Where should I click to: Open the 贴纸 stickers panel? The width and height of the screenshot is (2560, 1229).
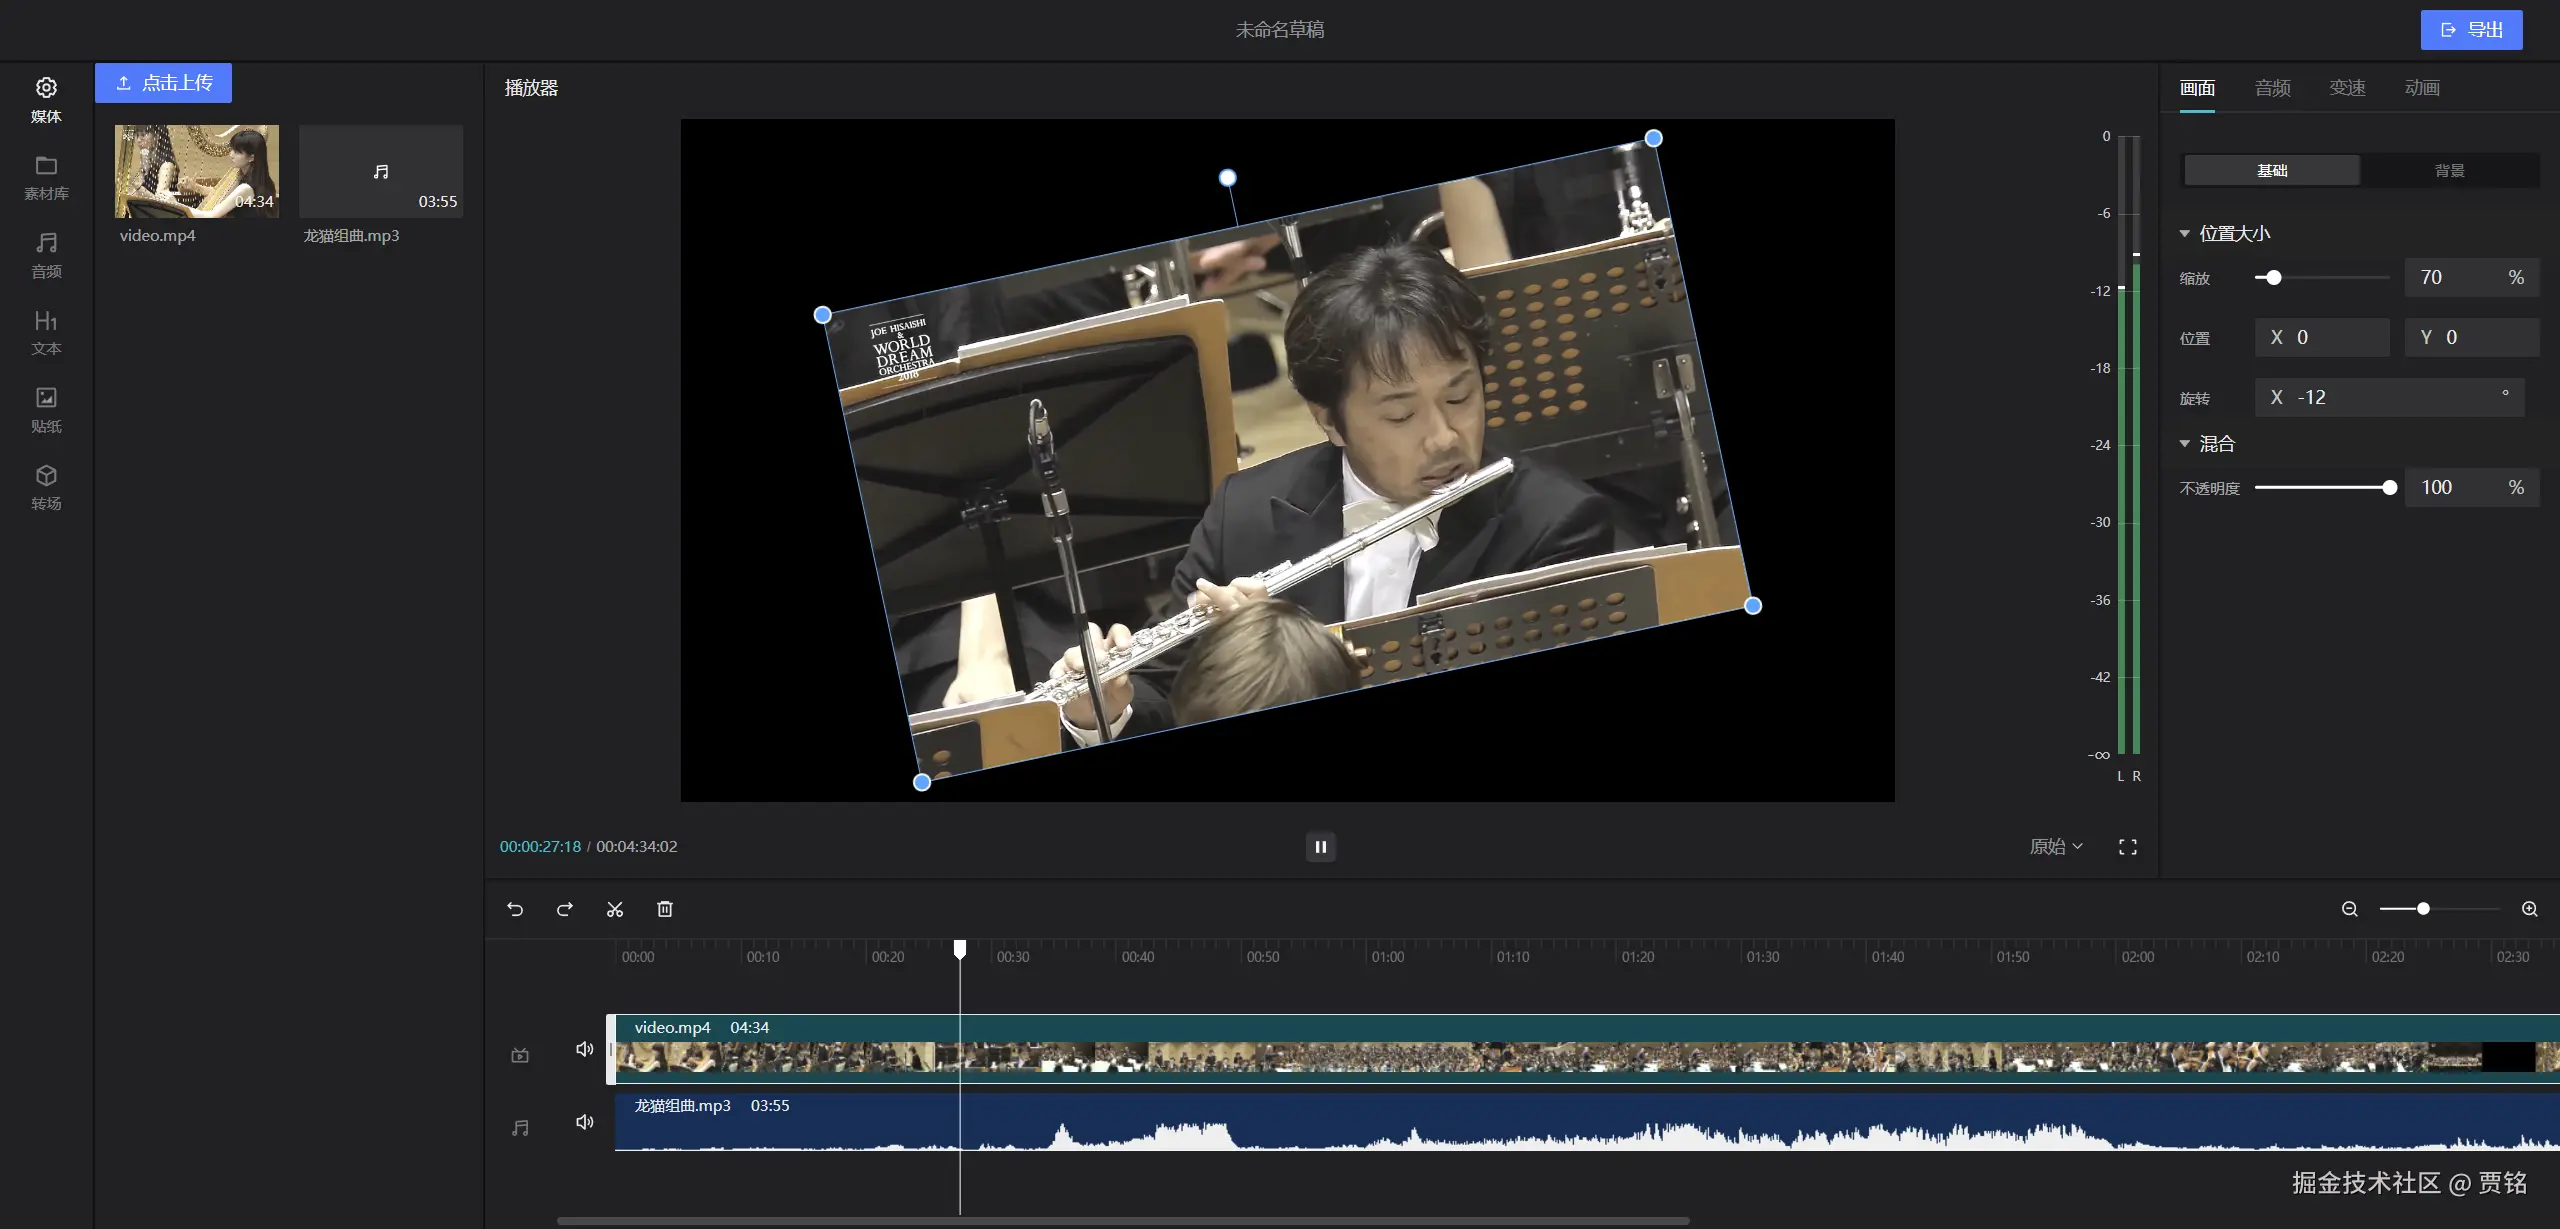pos(46,410)
